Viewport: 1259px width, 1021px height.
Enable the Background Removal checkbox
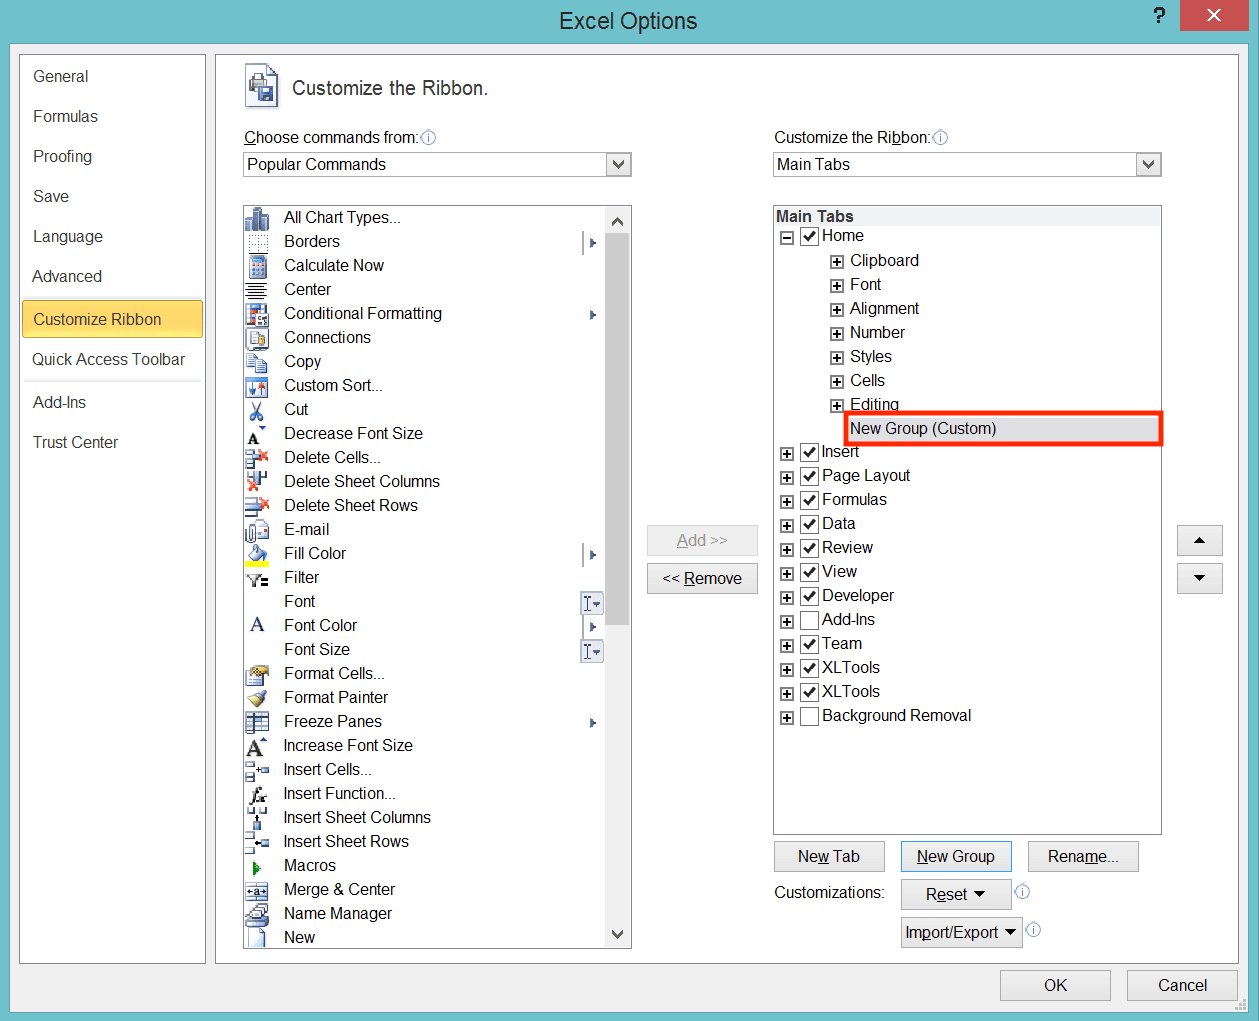tap(810, 717)
